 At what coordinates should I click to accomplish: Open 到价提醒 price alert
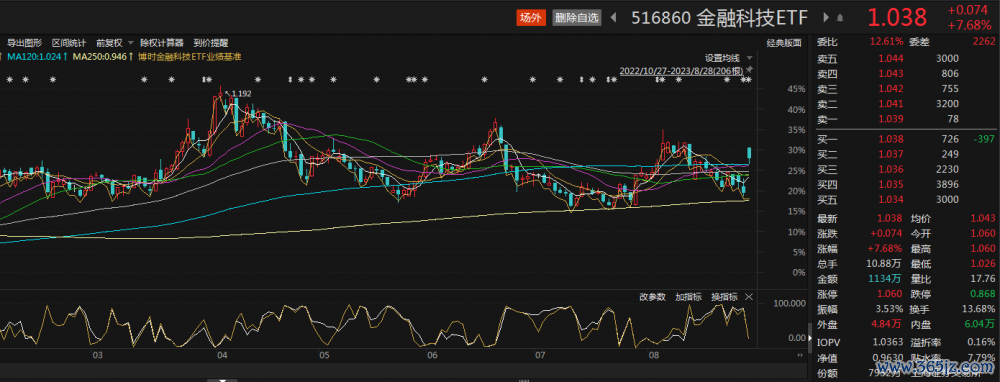pos(210,43)
